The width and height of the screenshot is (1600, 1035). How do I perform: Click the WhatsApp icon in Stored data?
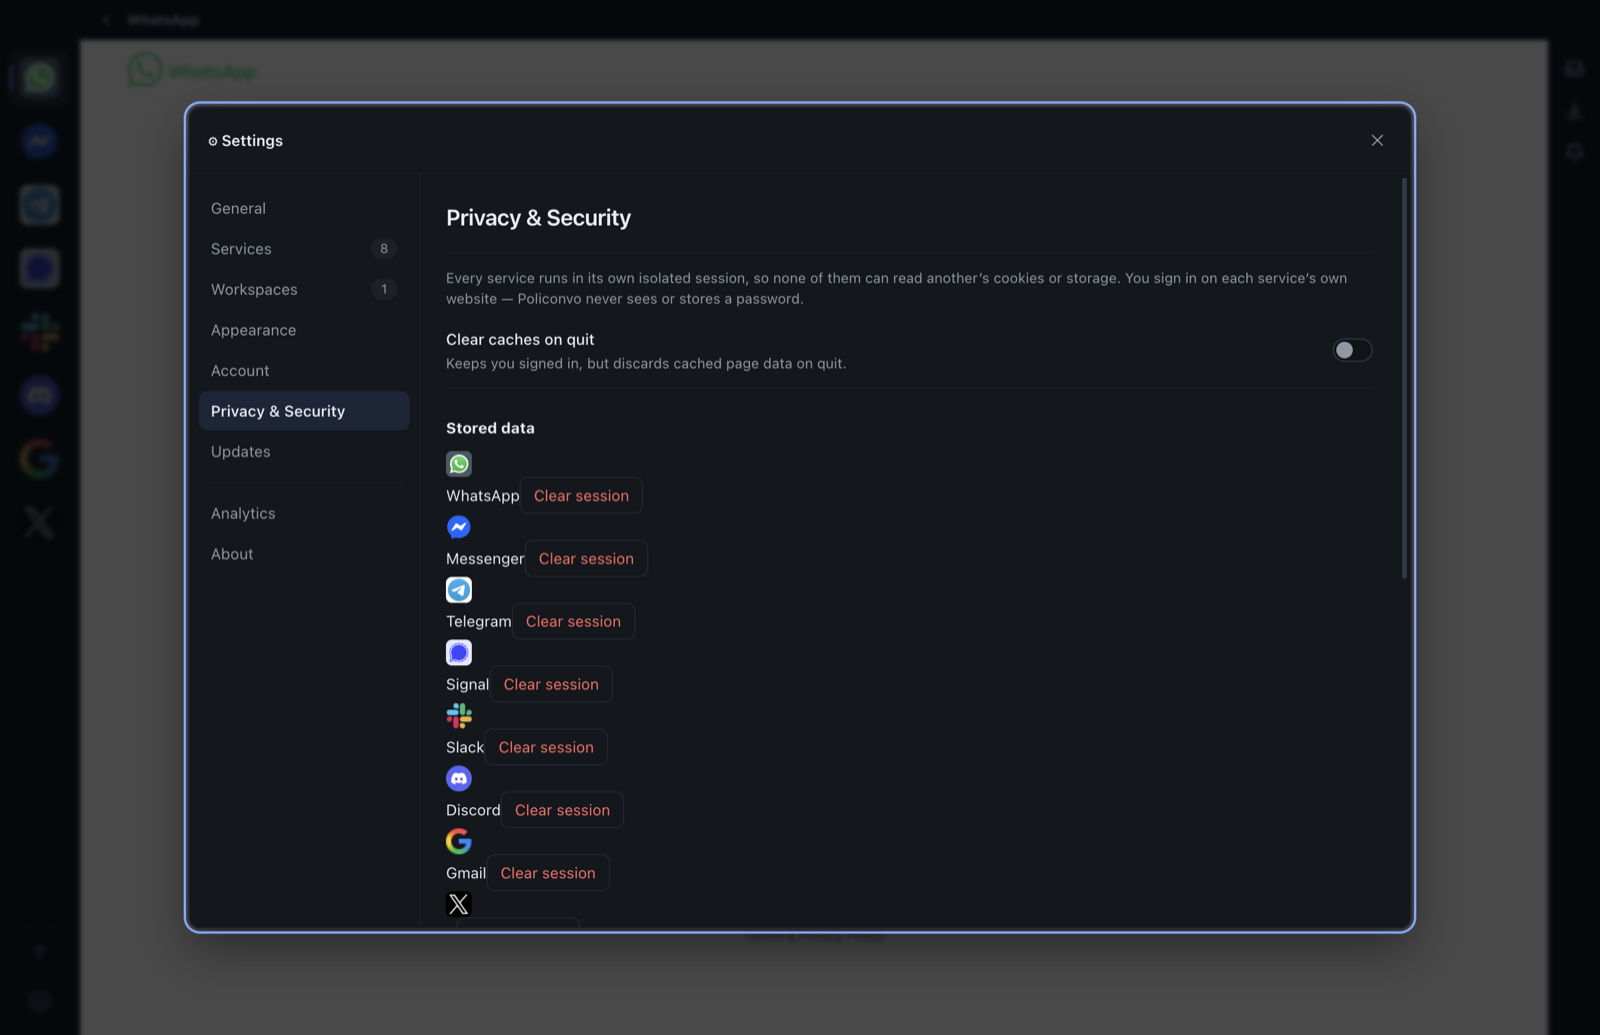coord(459,464)
